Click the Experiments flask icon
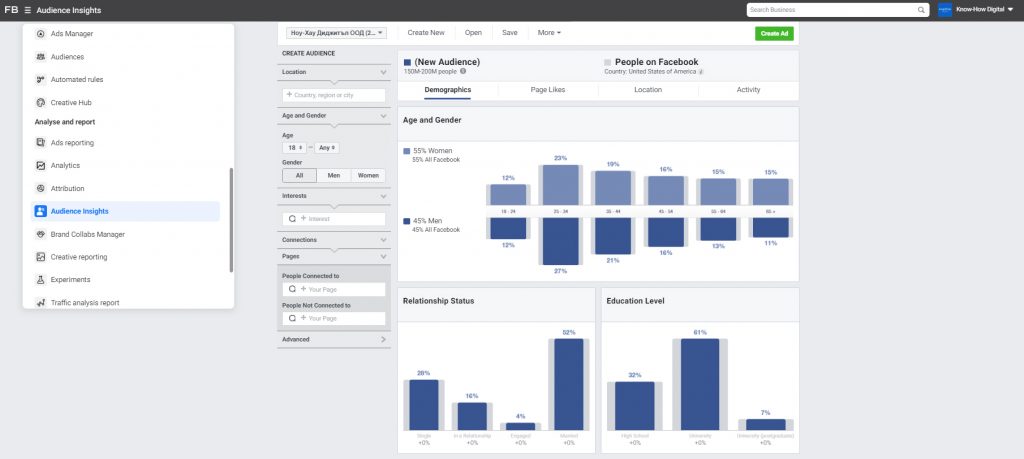This screenshot has width=1024, height=459. [40, 279]
